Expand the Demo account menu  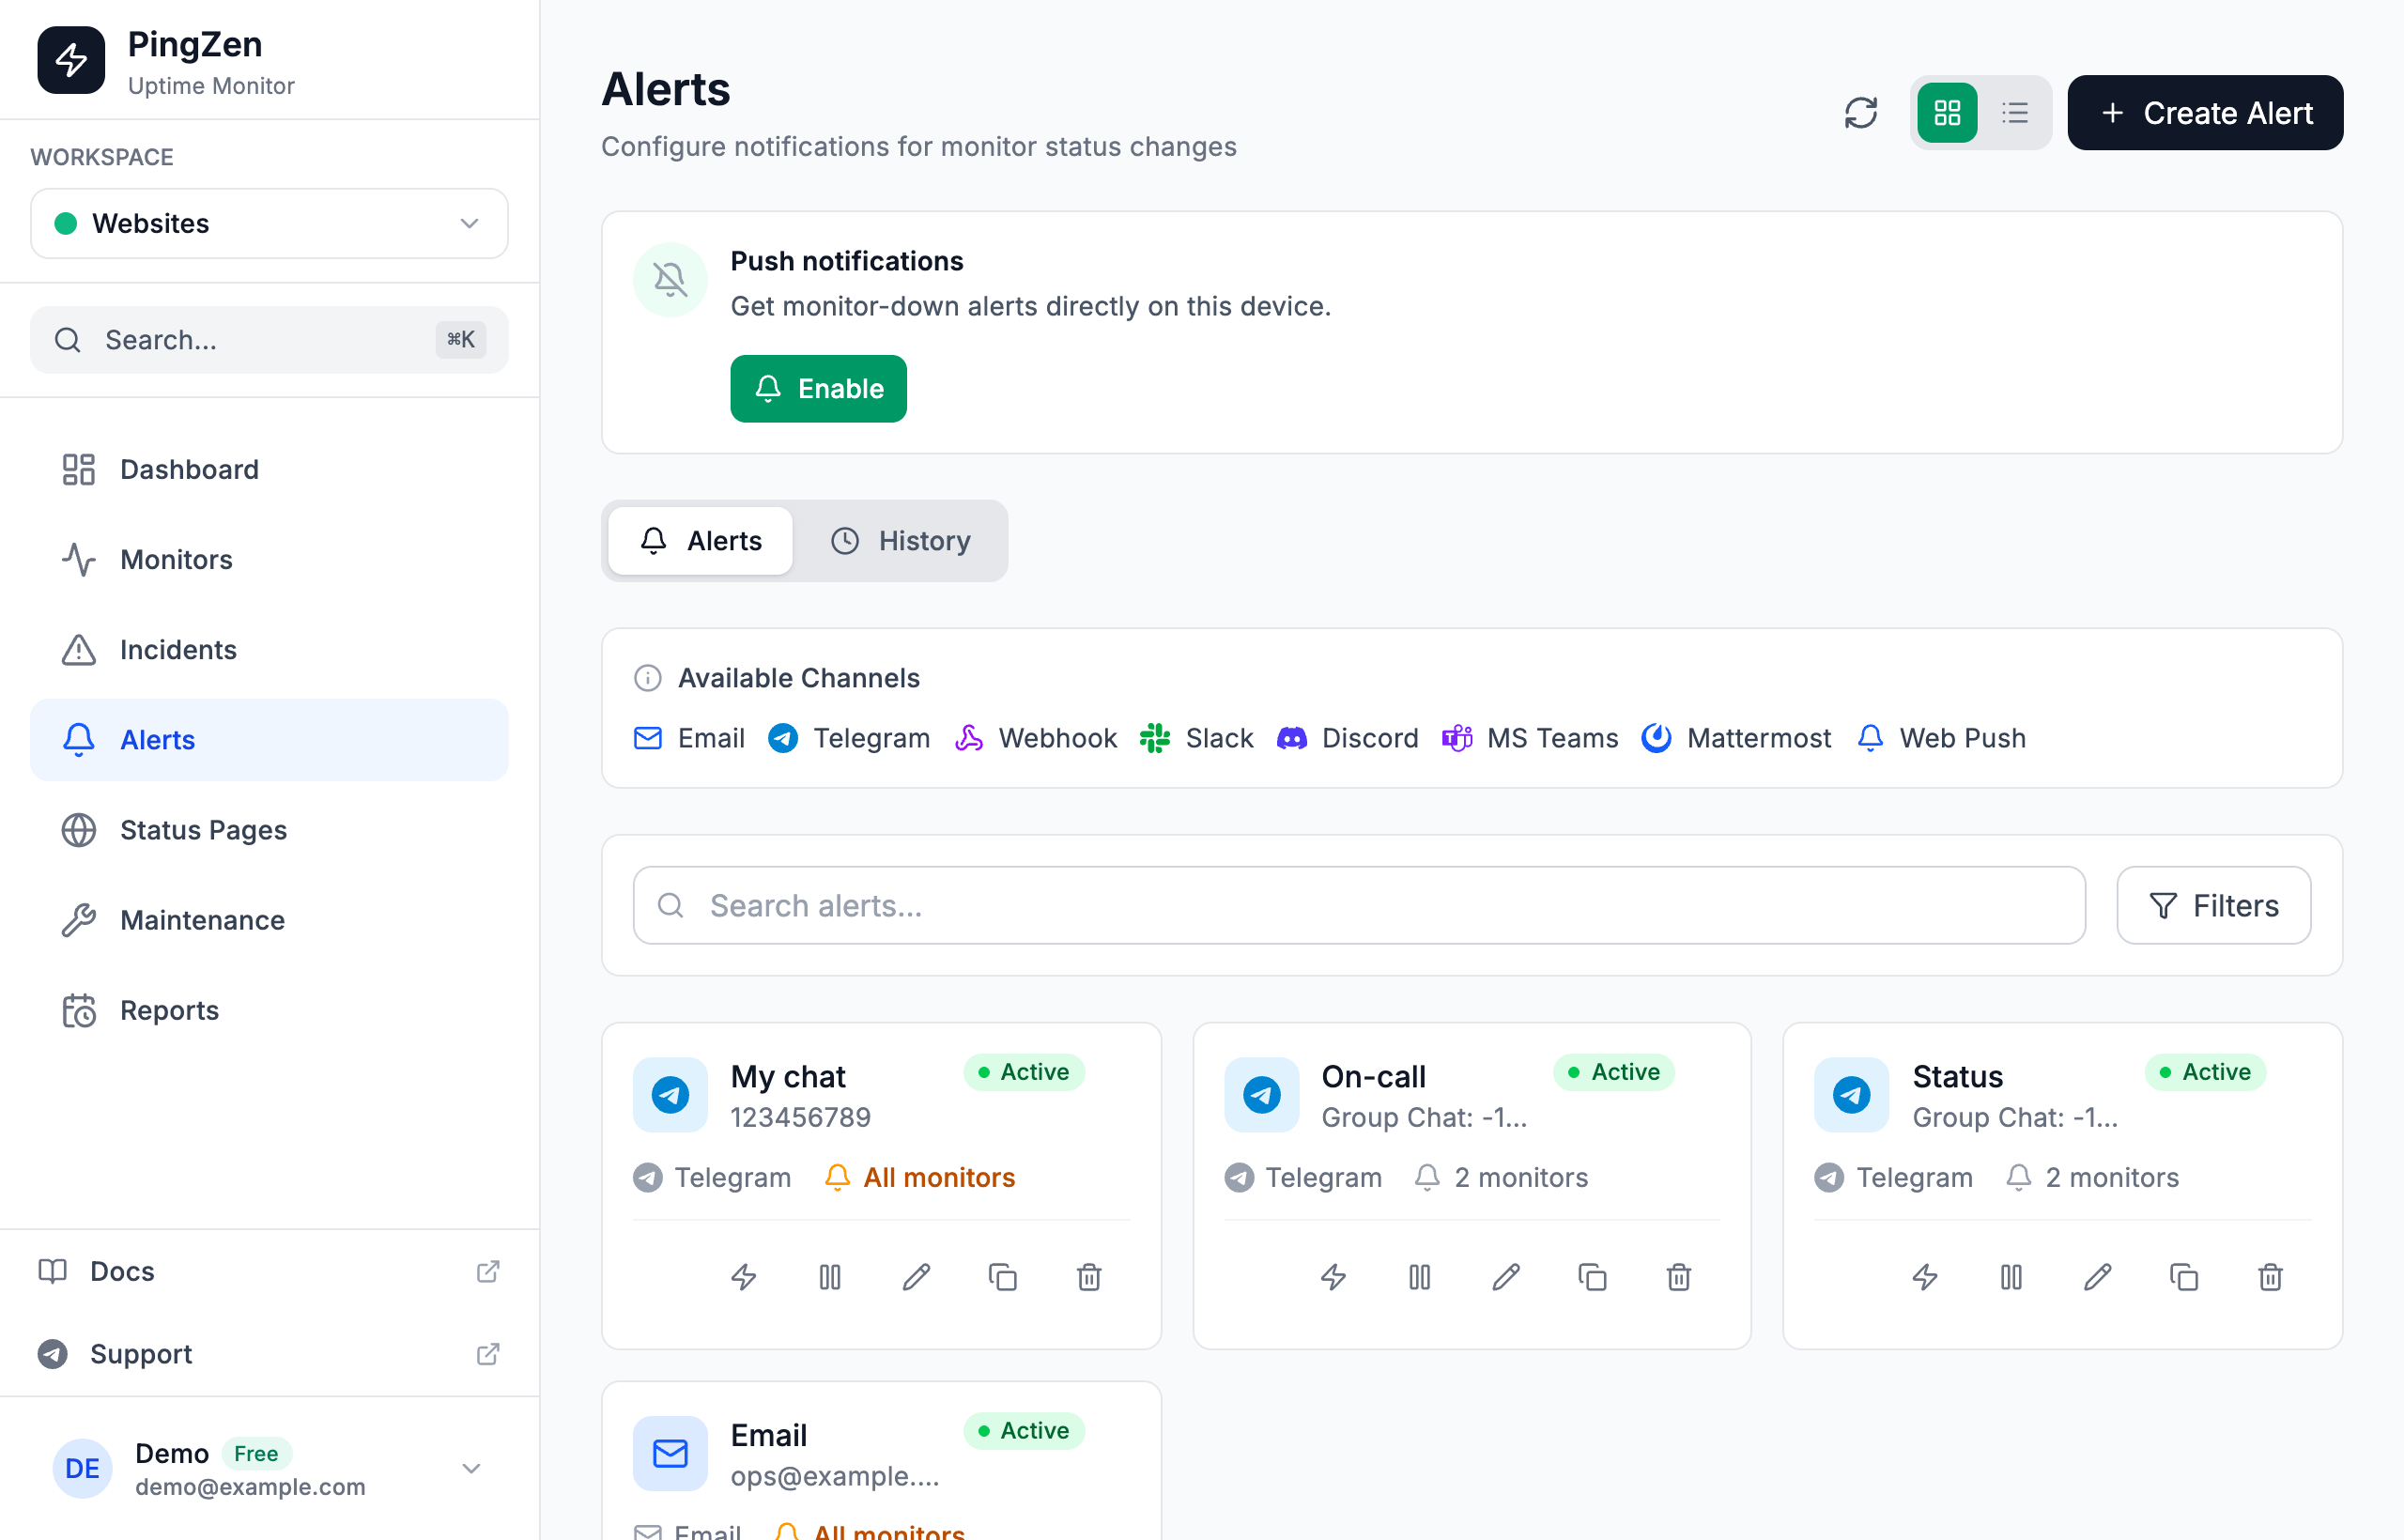click(x=269, y=1468)
